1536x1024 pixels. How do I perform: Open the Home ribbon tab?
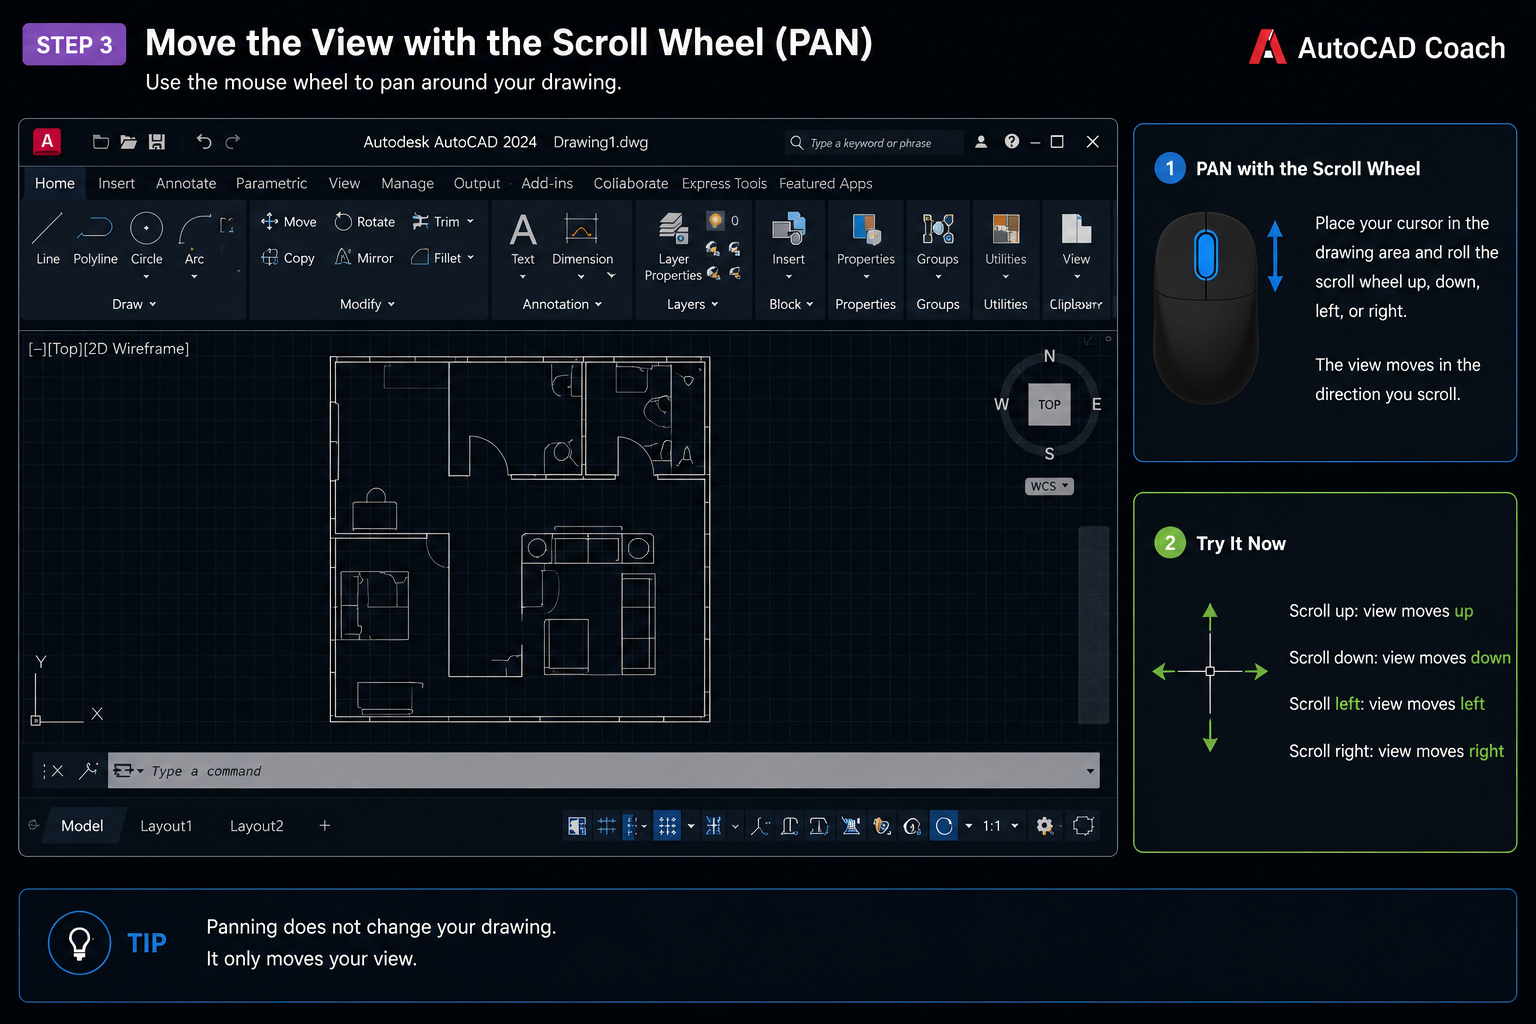55,183
